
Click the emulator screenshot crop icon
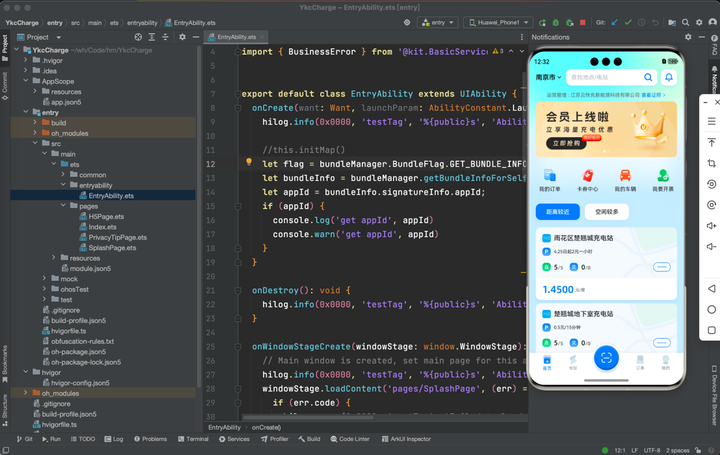(x=711, y=163)
